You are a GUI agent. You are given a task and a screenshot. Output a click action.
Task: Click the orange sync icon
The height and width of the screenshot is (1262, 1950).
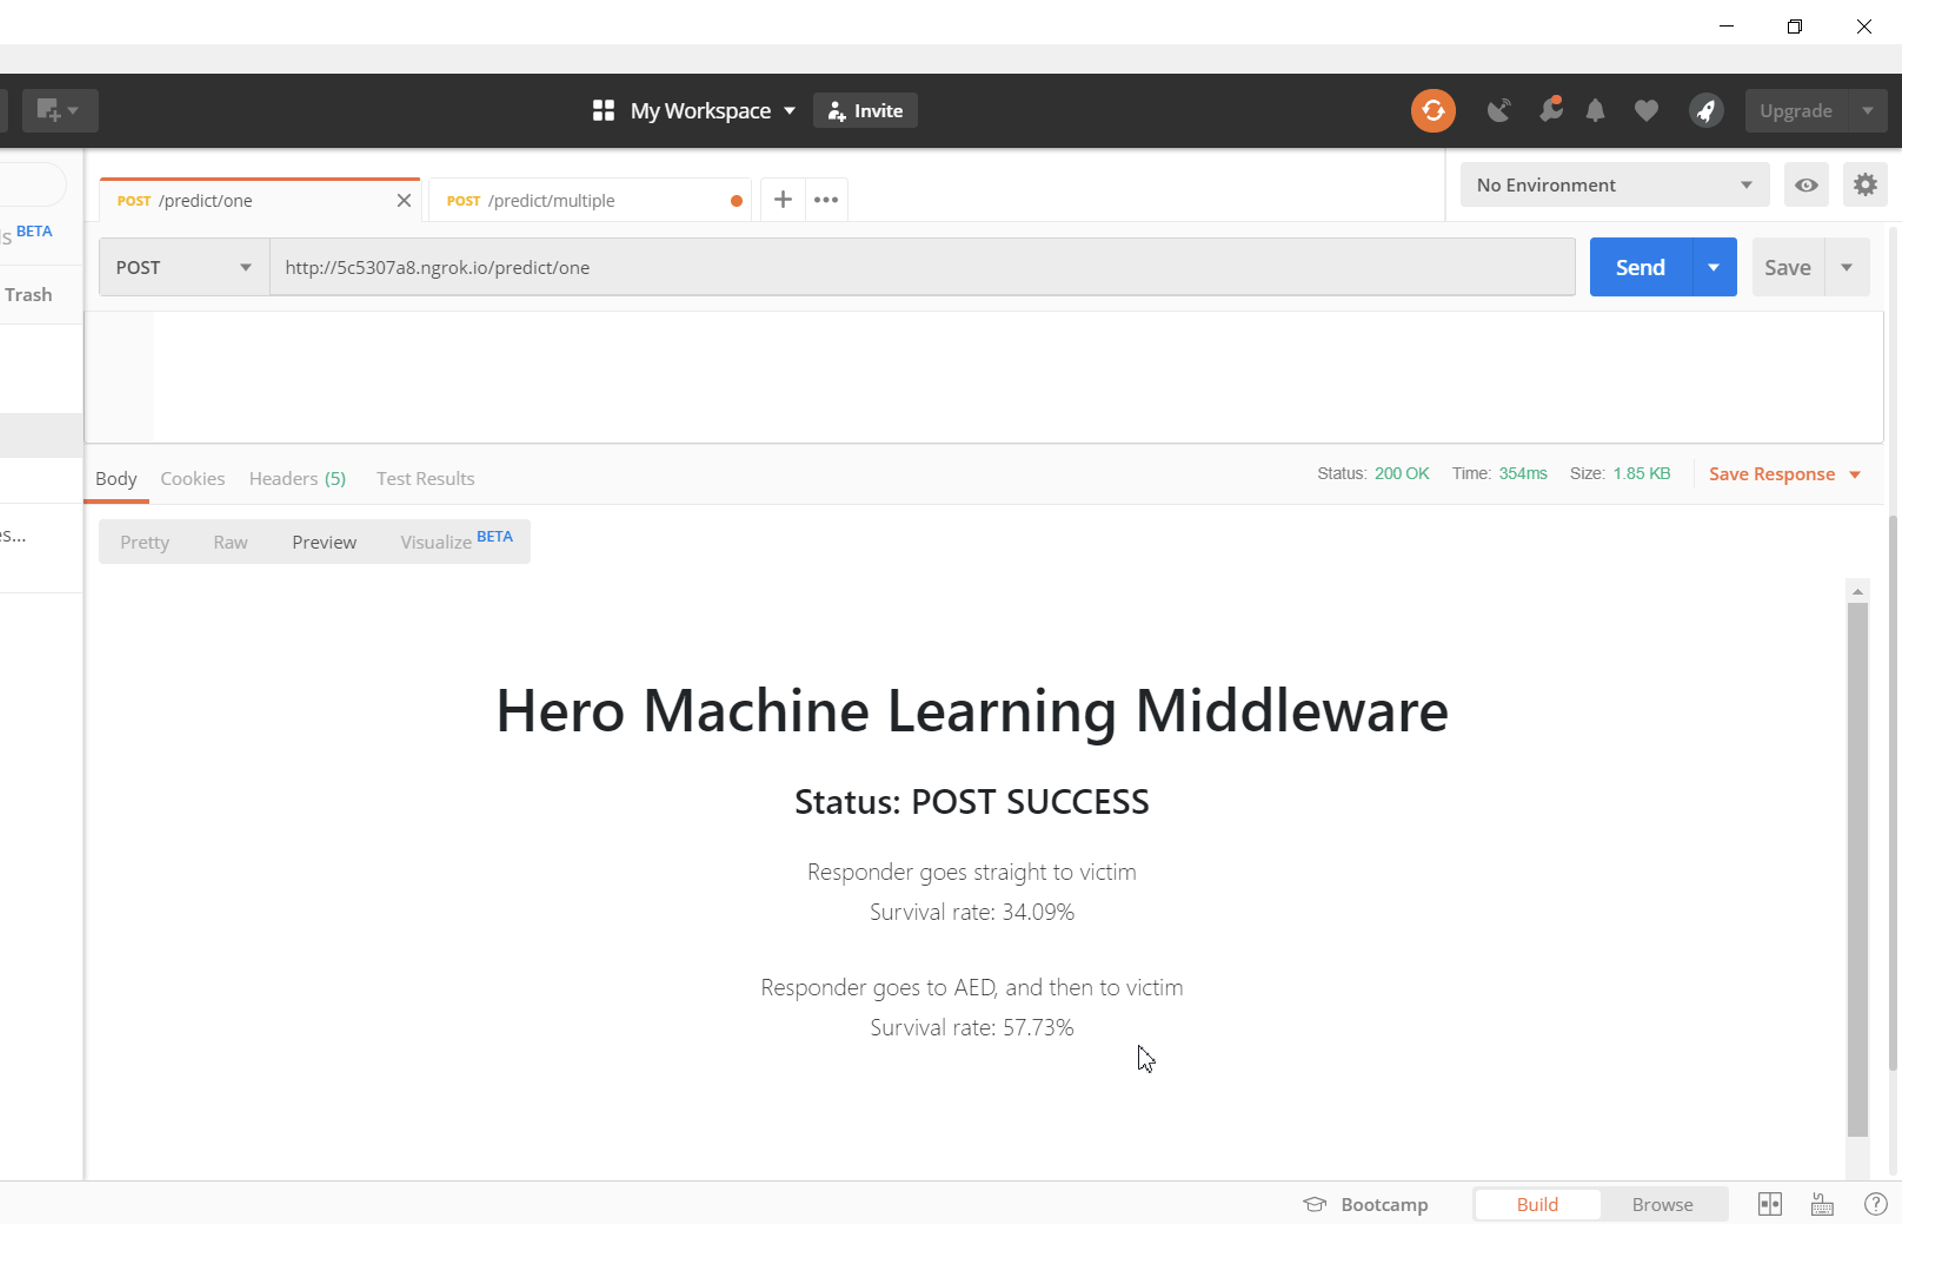coord(1432,111)
